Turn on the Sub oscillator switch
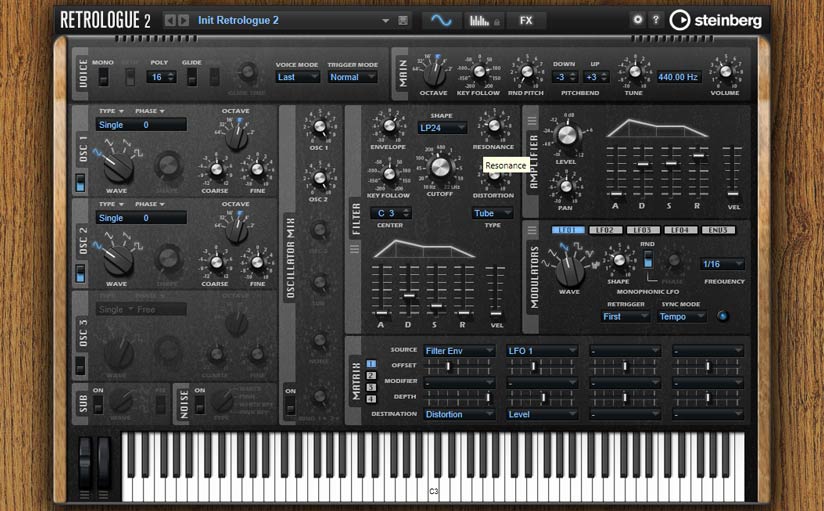Screen dimensions: 824x511 [x=98, y=404]
